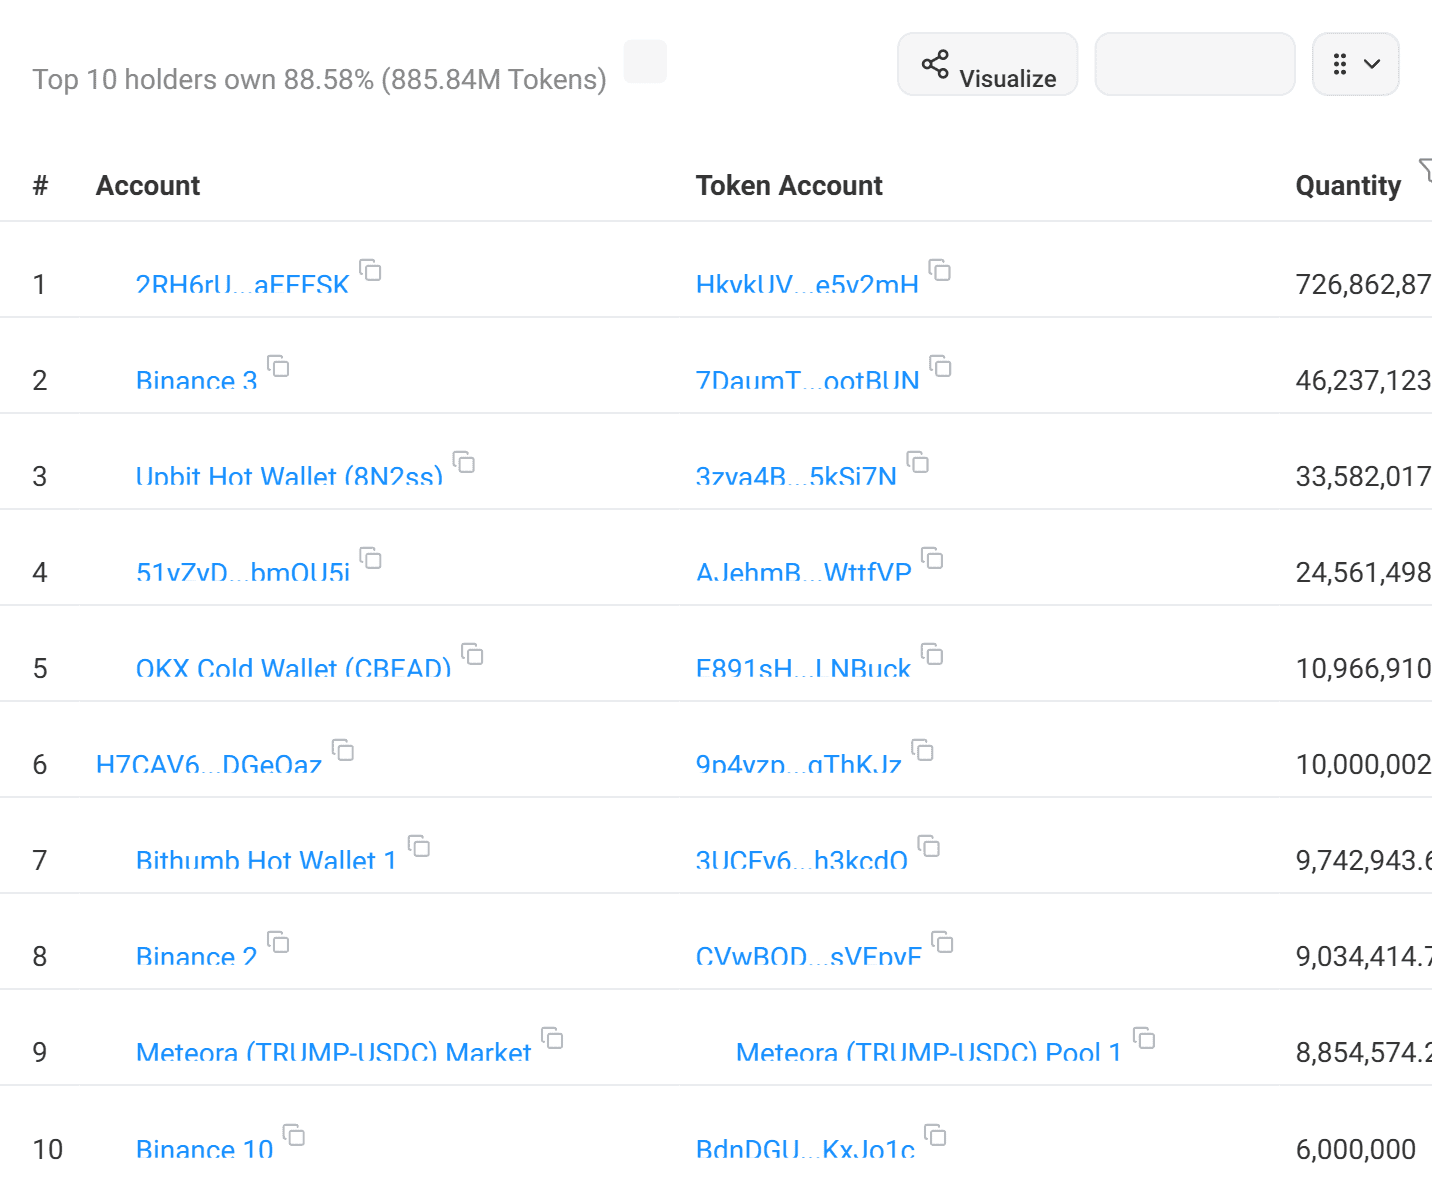Copy the Binance 2 account address
The image size is (1432, 1182).
(279, 942)
